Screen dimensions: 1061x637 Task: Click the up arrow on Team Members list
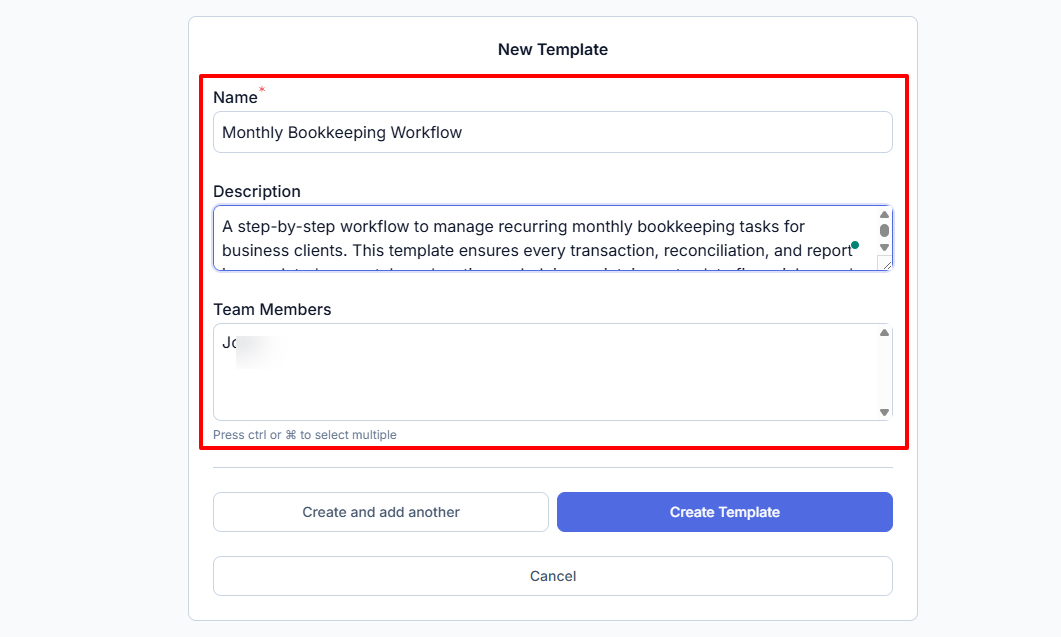coord(884,331)
